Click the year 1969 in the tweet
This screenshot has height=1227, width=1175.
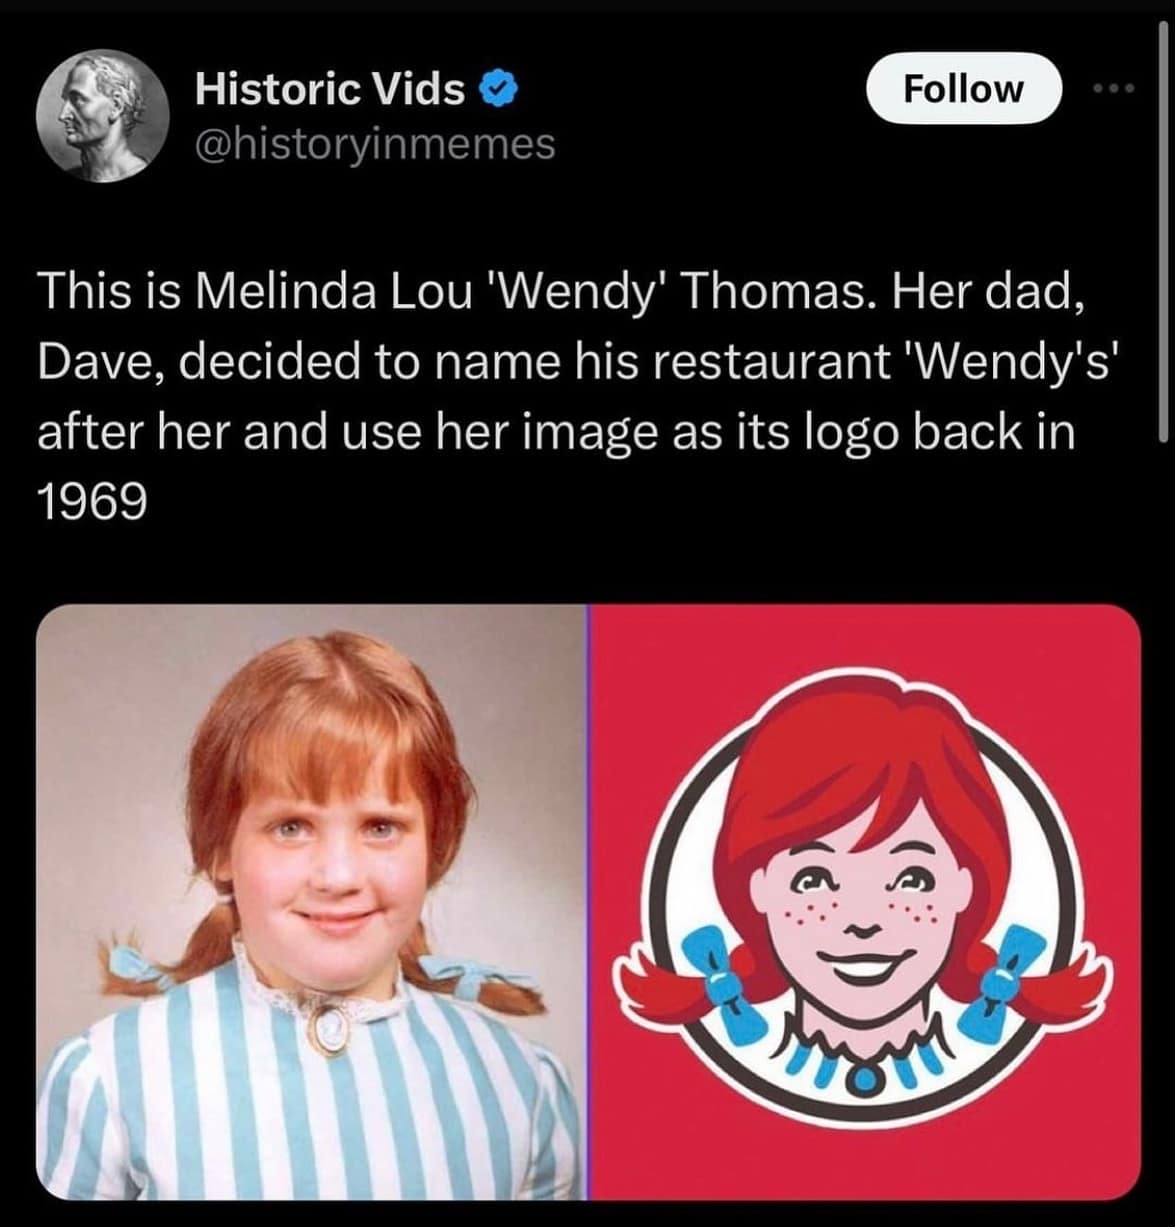pyautogui.click(x=92, y=501)
